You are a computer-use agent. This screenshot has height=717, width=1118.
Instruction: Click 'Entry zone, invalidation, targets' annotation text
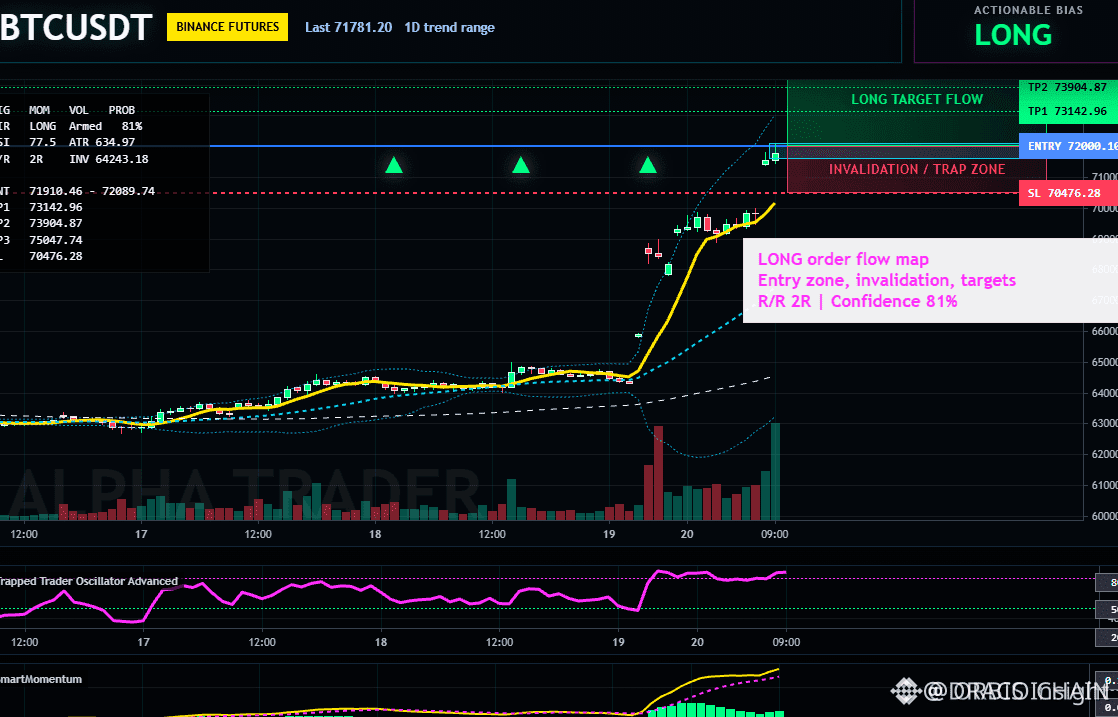(x=887, y=280)
